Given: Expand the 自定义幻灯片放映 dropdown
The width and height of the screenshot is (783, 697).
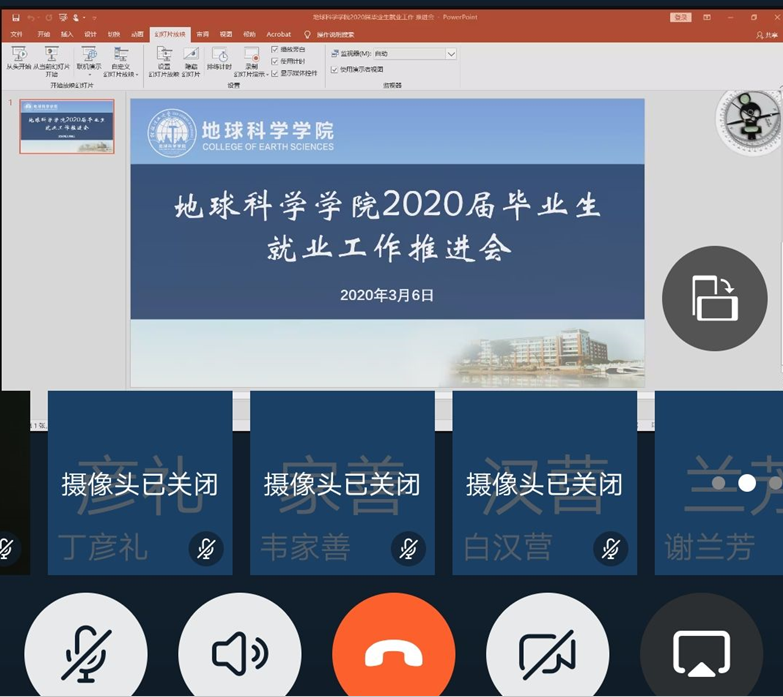Looking at the screenshot, I should 120,74.
